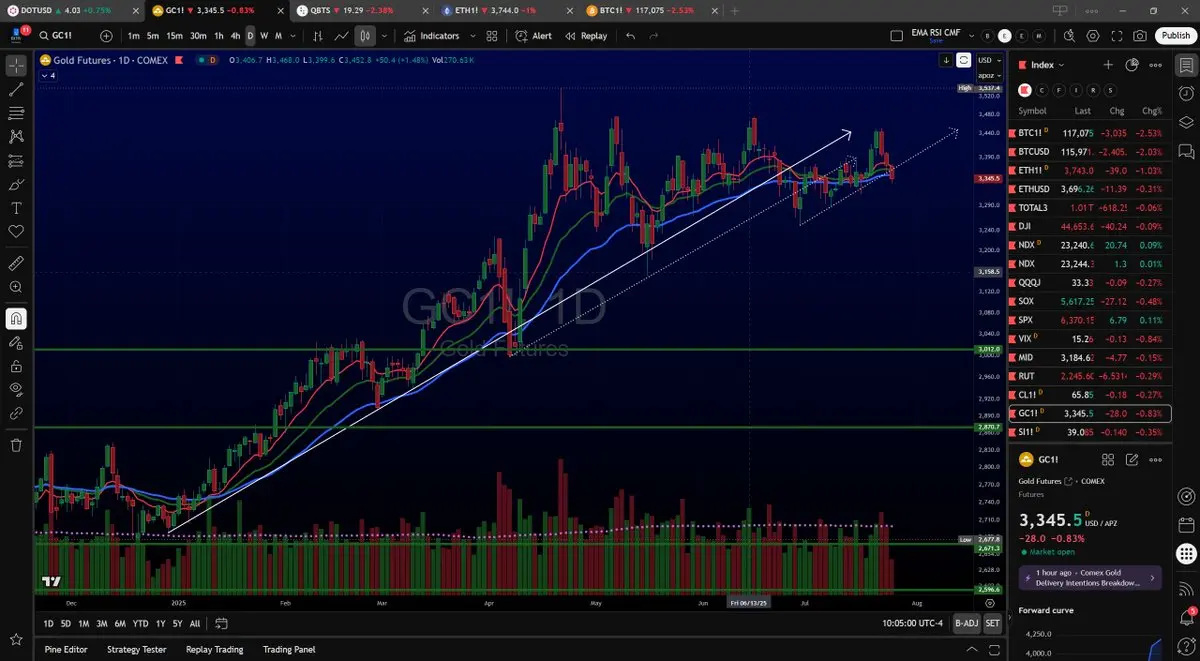Toggle hide all drawings eye icon
Image resolution: width=1200 pixels, height=661 pixels.
16,390
